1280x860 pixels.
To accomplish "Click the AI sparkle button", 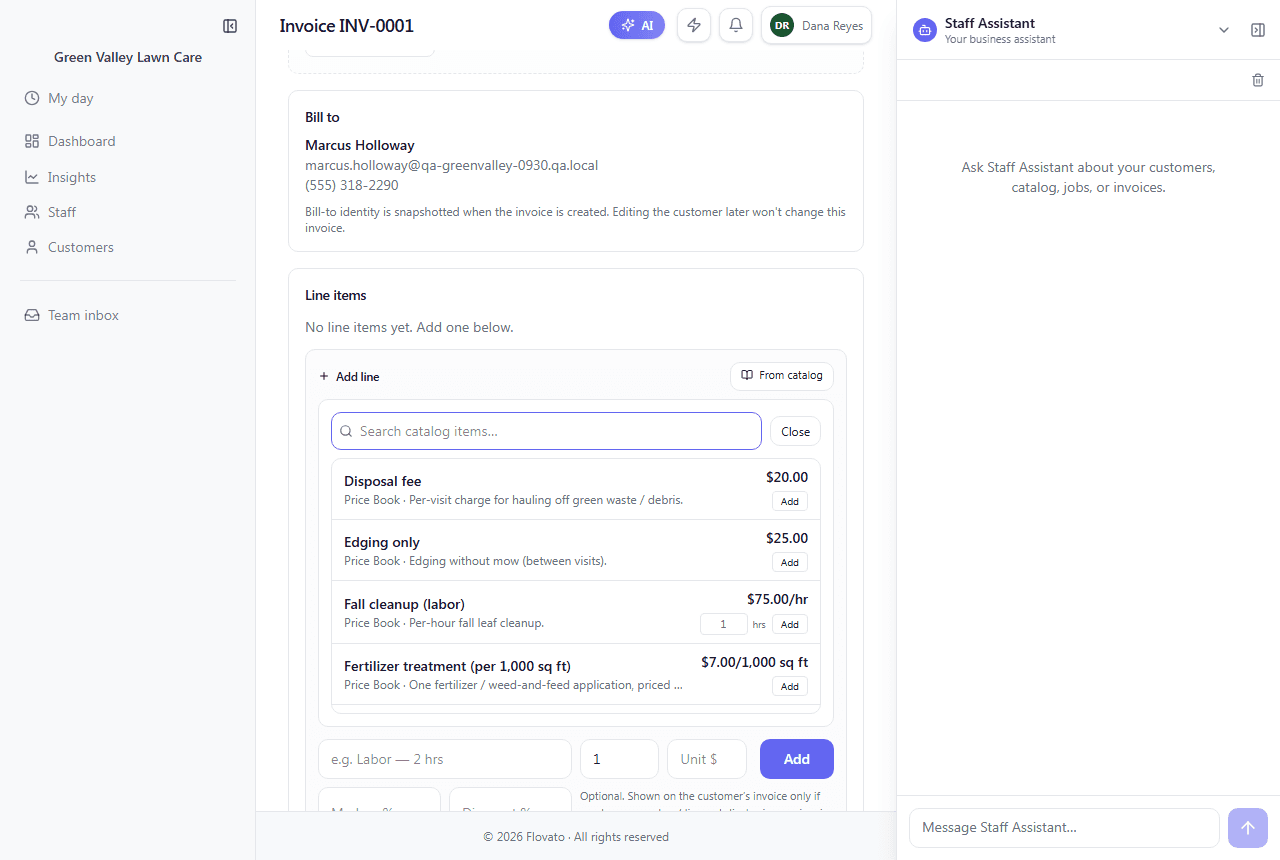I will (x=637, y=26).
